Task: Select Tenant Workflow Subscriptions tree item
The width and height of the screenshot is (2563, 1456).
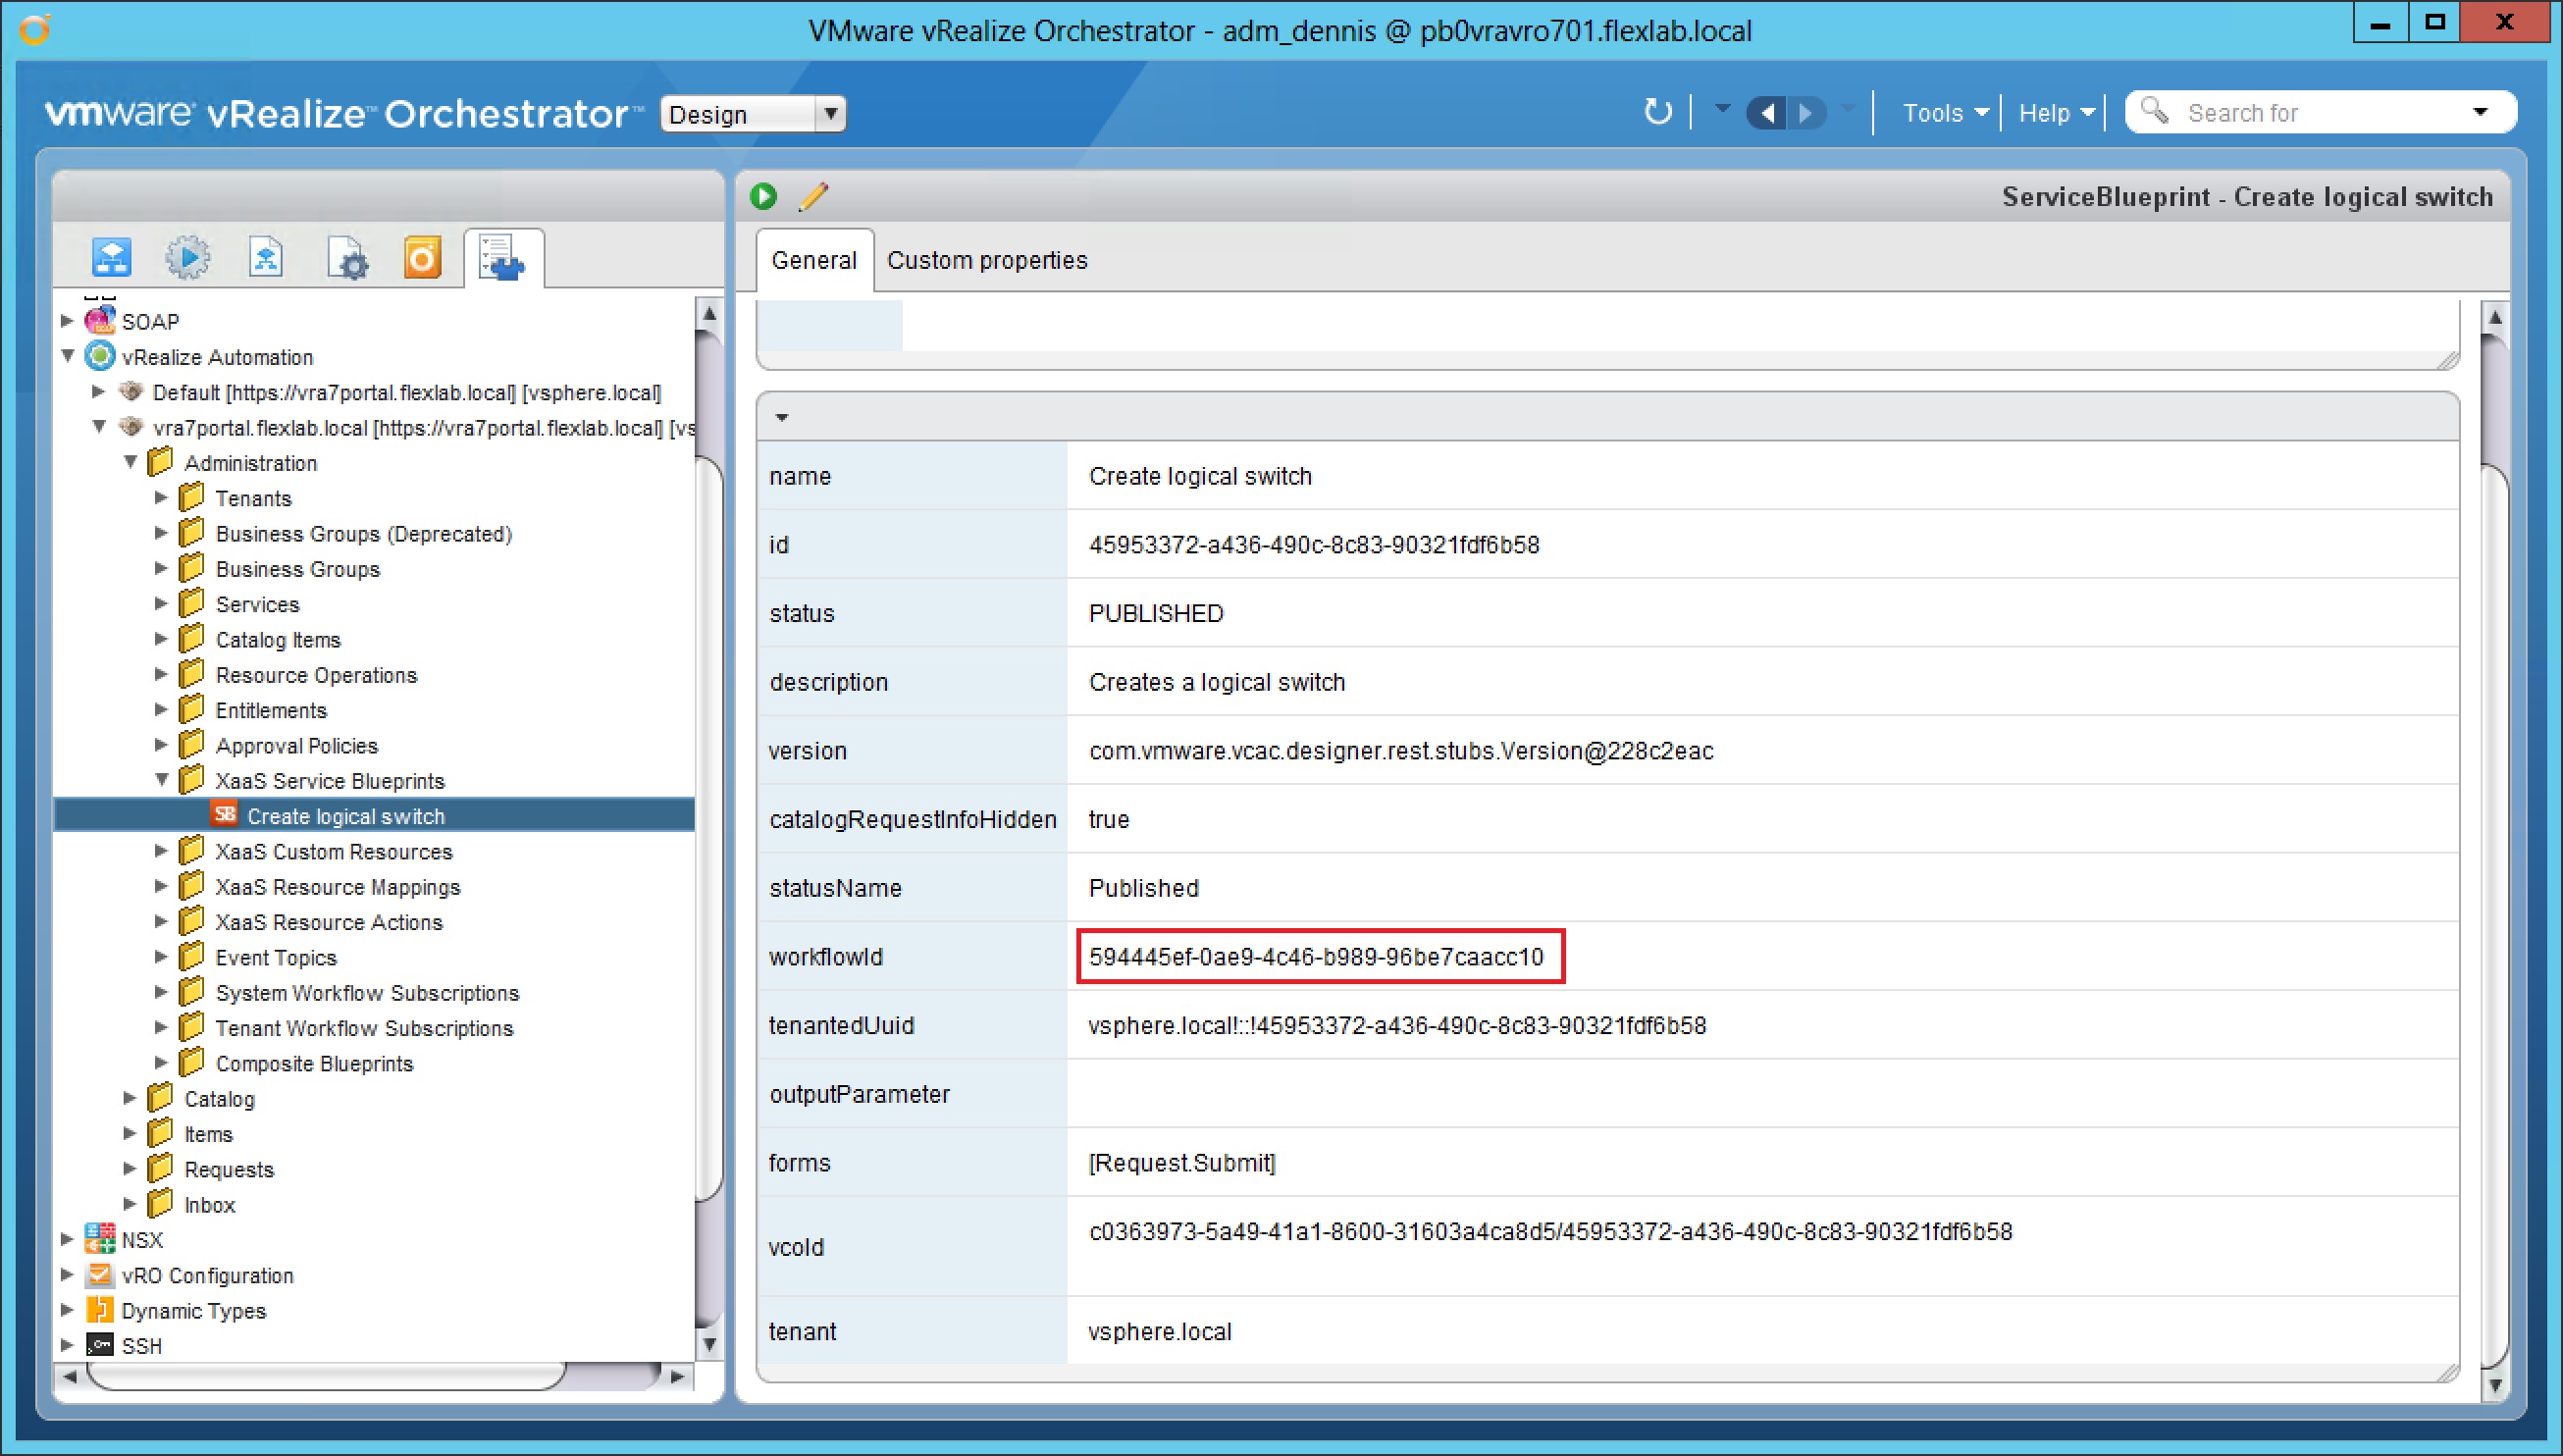Action: point(364,1028)
